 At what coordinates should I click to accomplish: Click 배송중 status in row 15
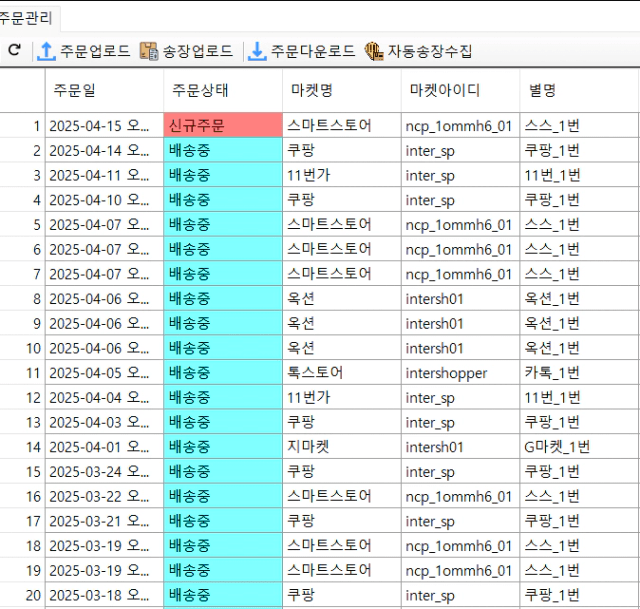click(223, 471)
